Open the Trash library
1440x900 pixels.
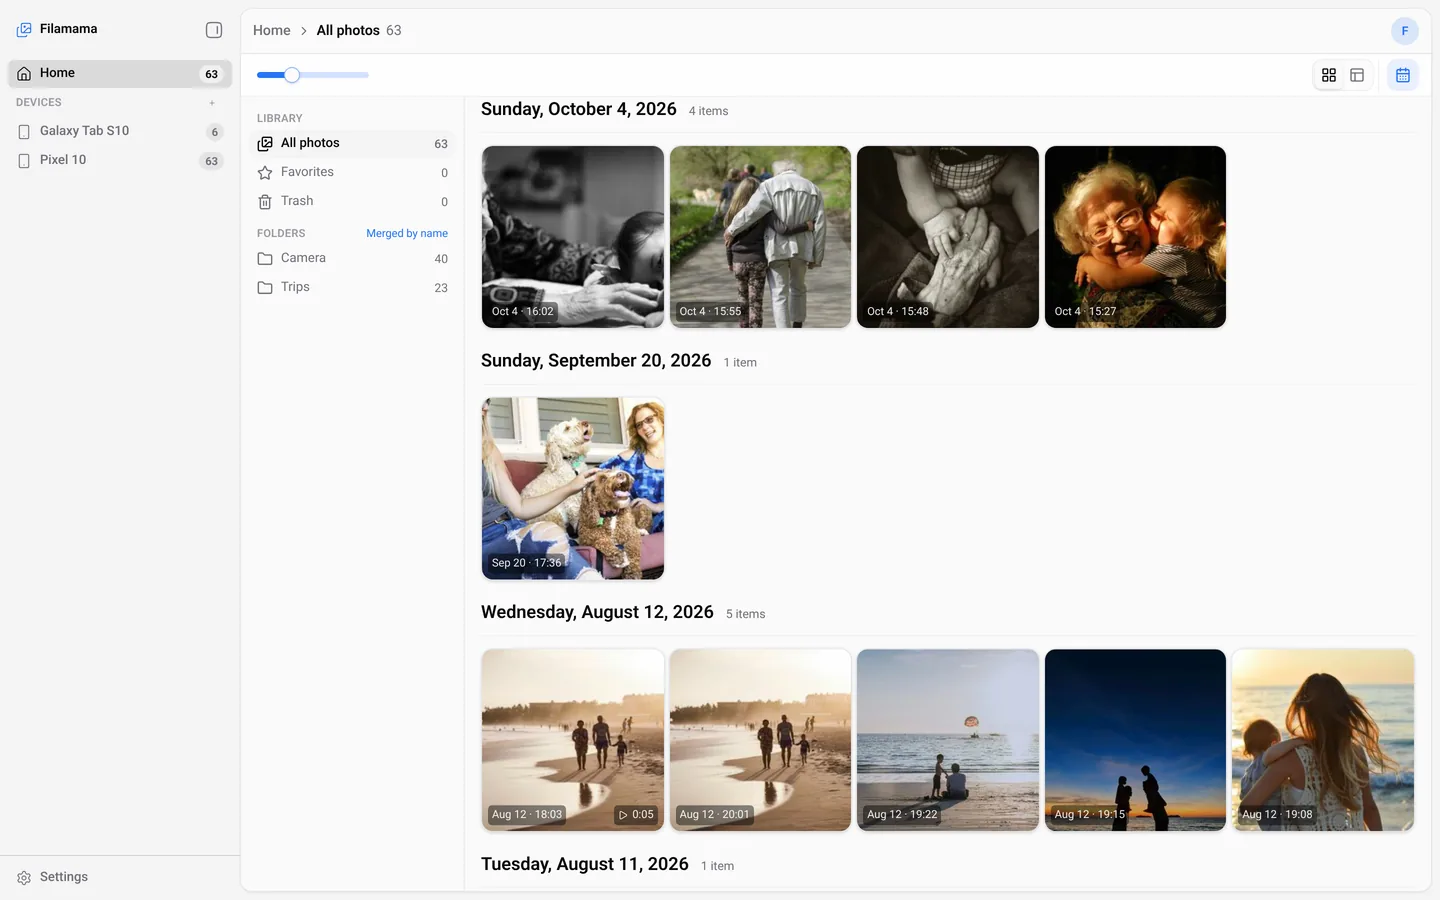(353, 201)
